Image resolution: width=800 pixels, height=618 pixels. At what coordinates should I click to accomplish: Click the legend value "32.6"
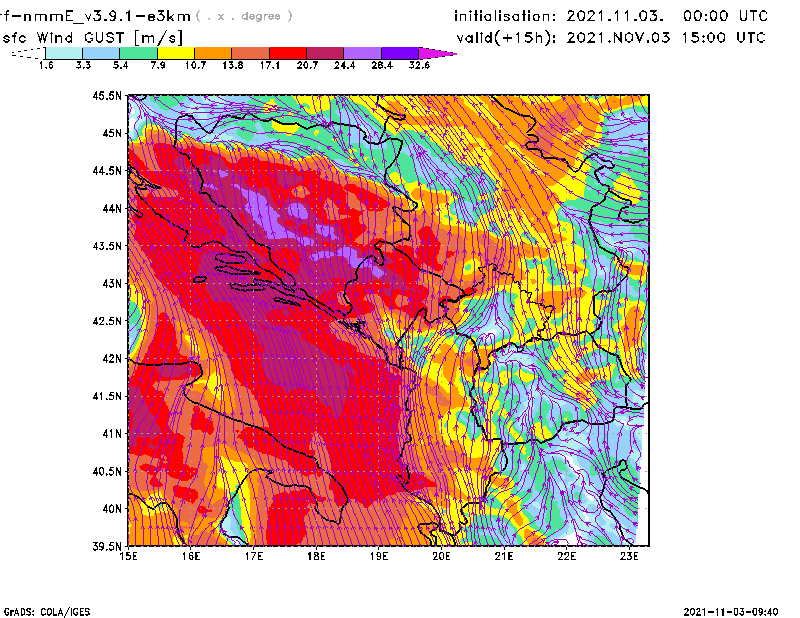pos(419,65)
